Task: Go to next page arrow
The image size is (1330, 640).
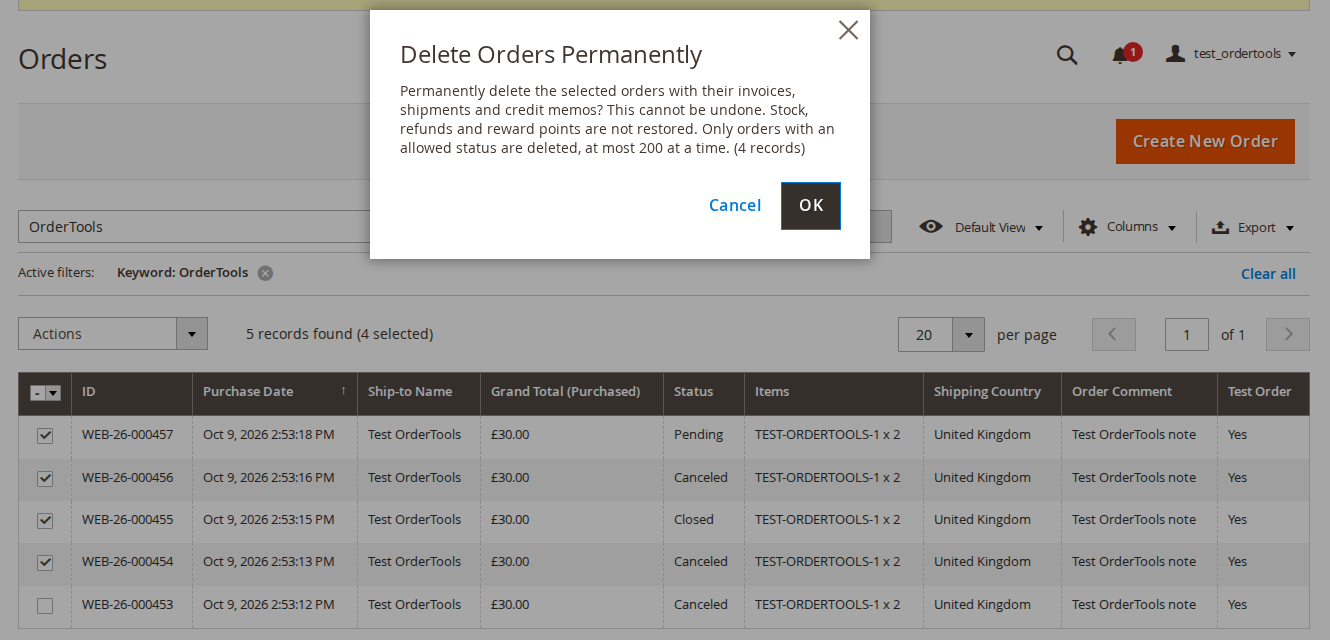Action: pos(1288,334)
